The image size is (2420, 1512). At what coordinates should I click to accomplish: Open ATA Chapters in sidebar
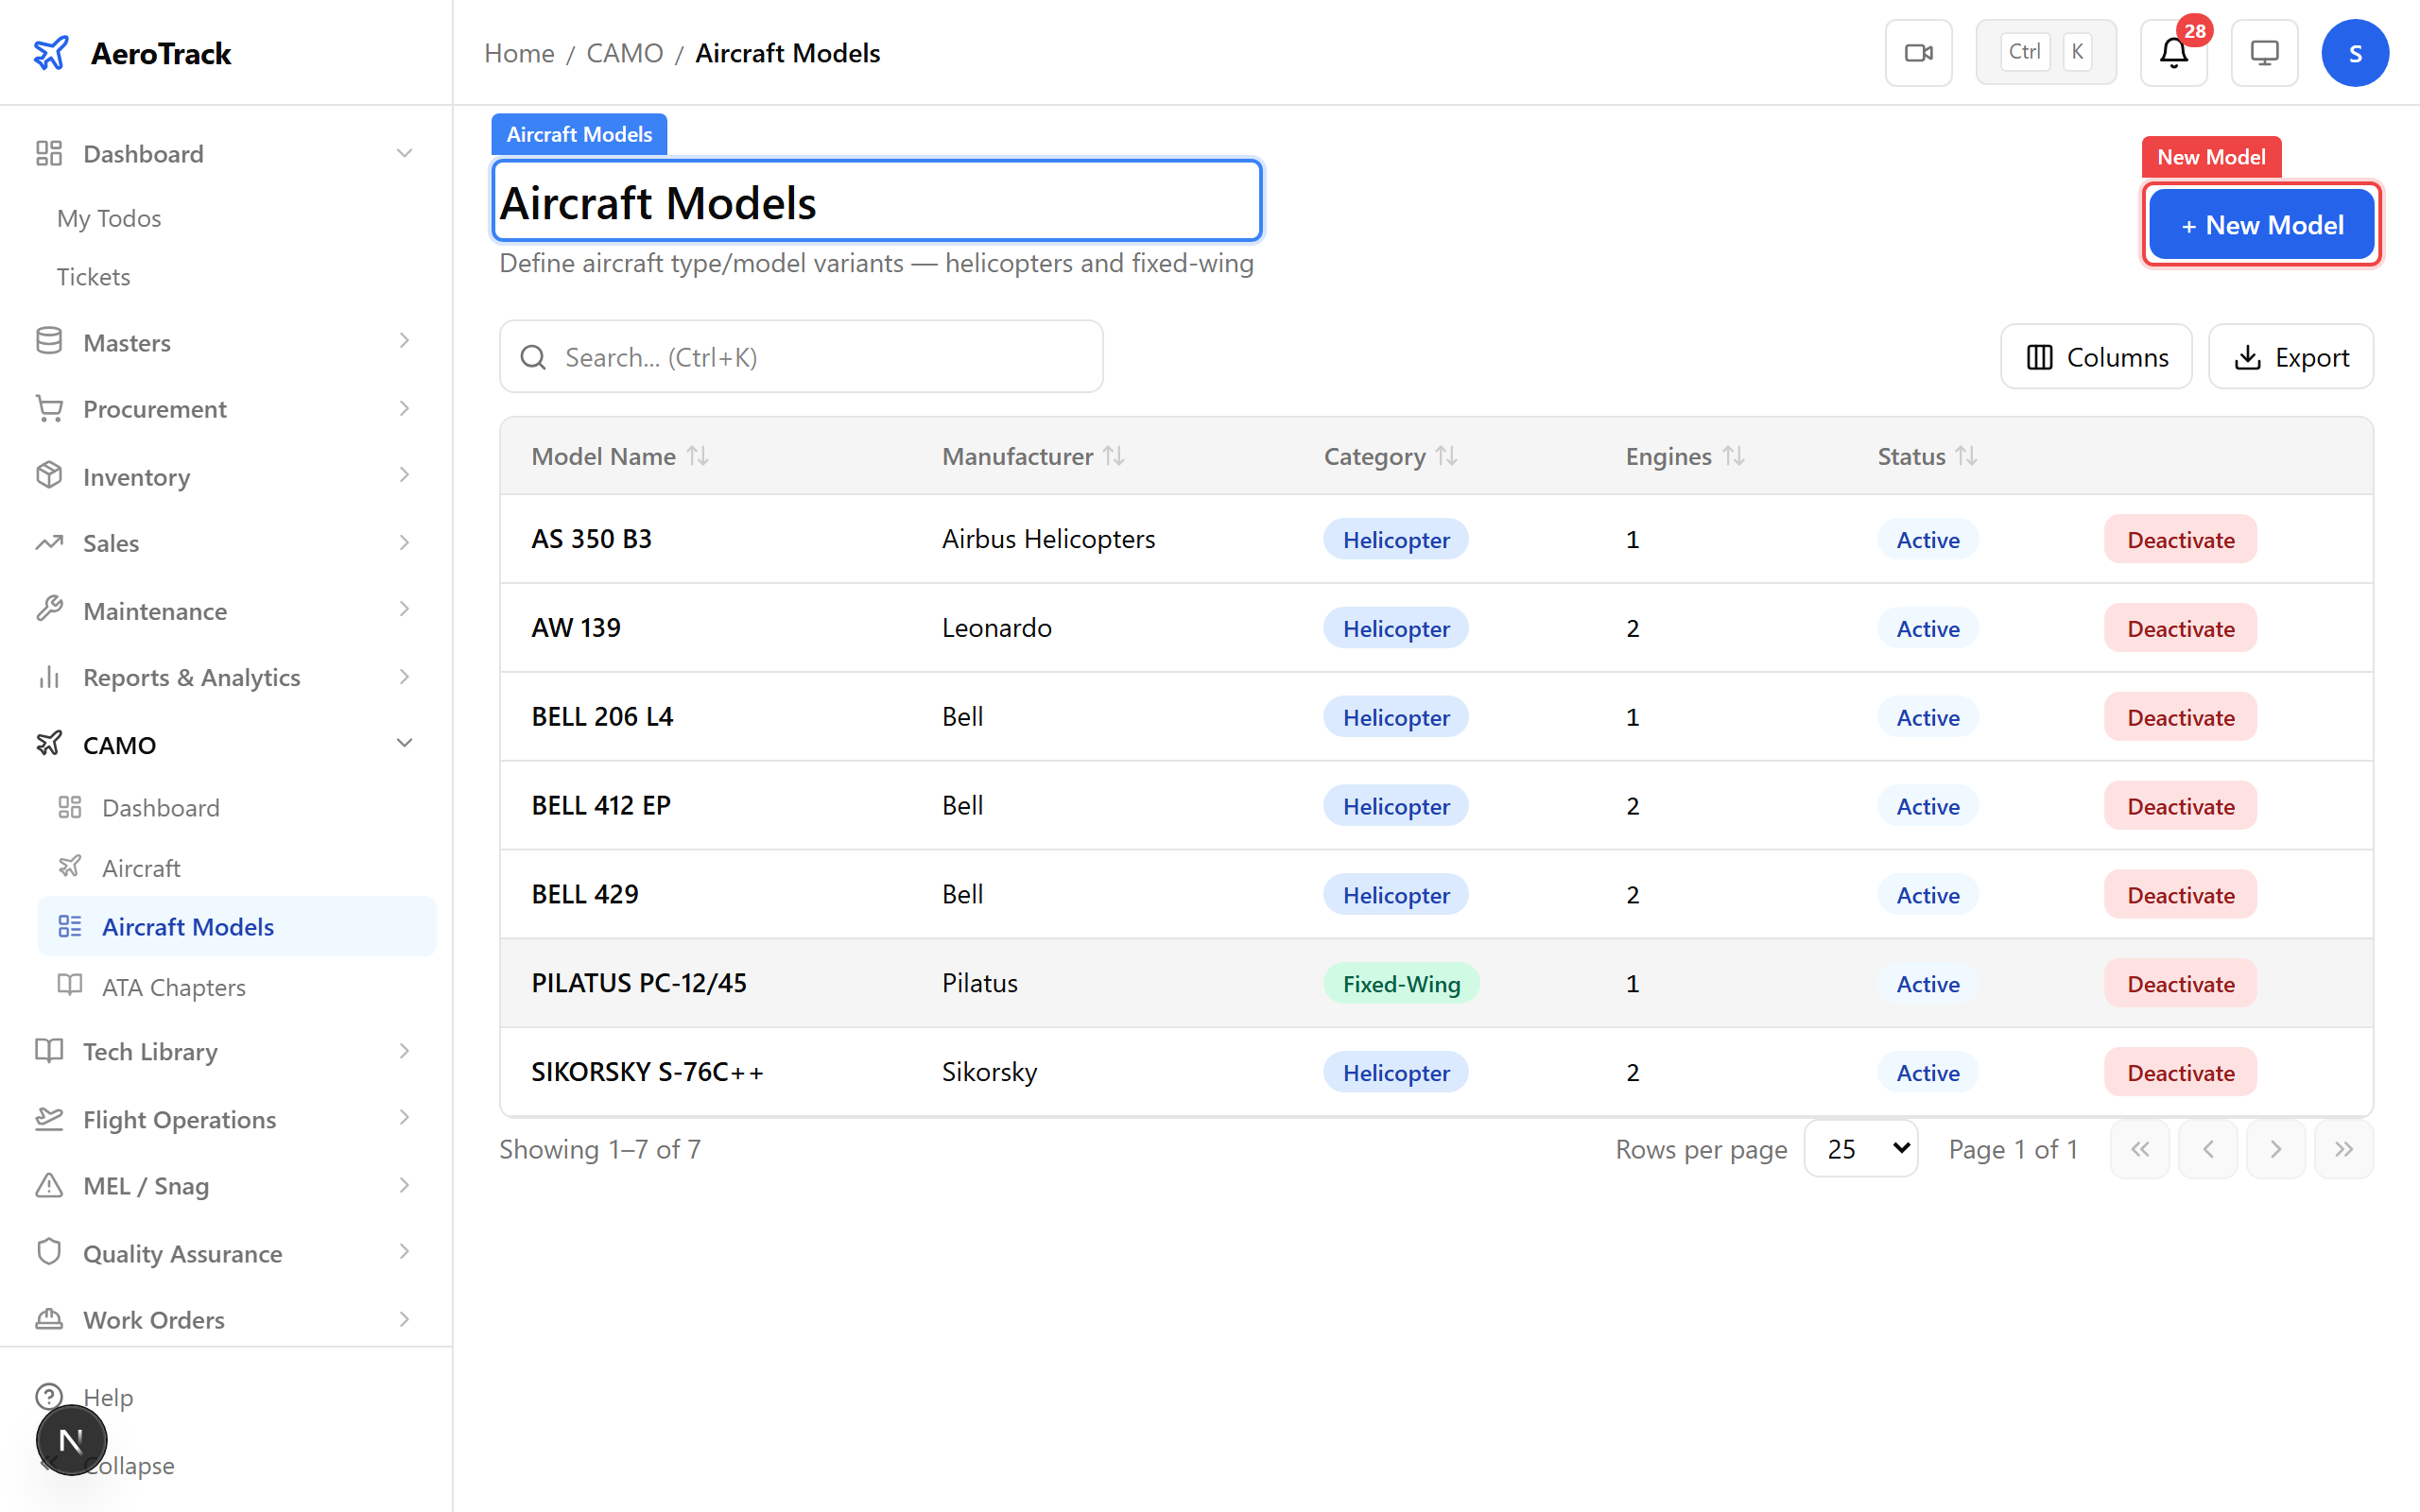173,987
